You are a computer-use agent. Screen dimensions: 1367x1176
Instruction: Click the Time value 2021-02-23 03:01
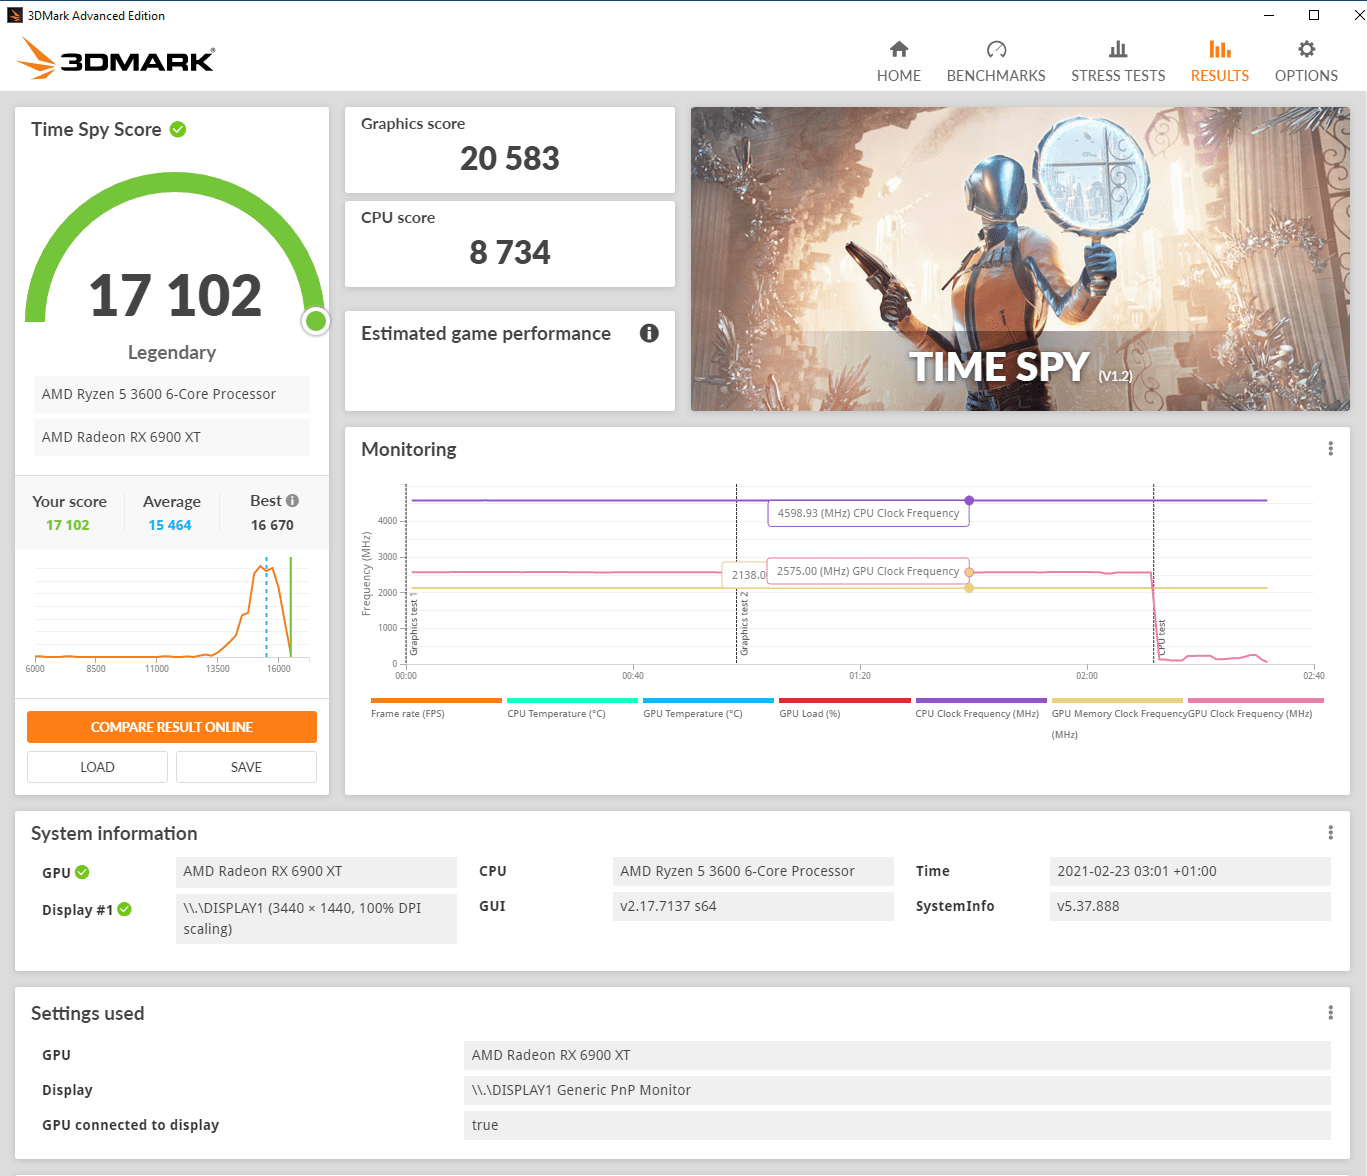click(1190, 871)
